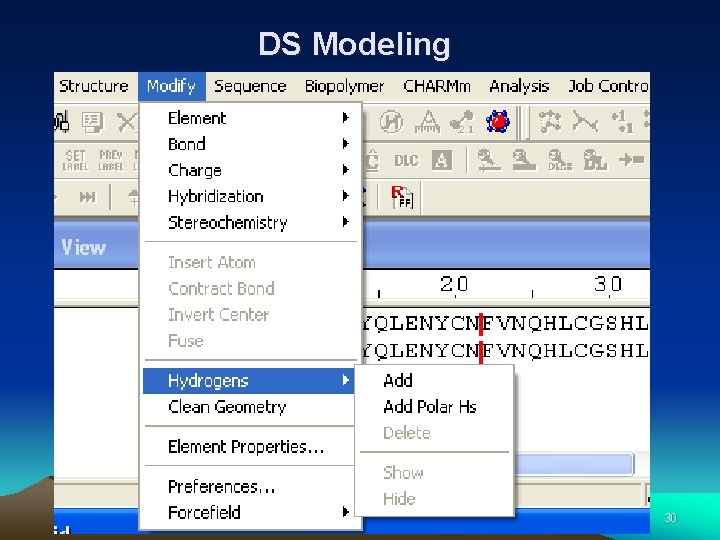Click the hydrogen H circle toolbar icon
720x540 pixels.
(391, 122)
